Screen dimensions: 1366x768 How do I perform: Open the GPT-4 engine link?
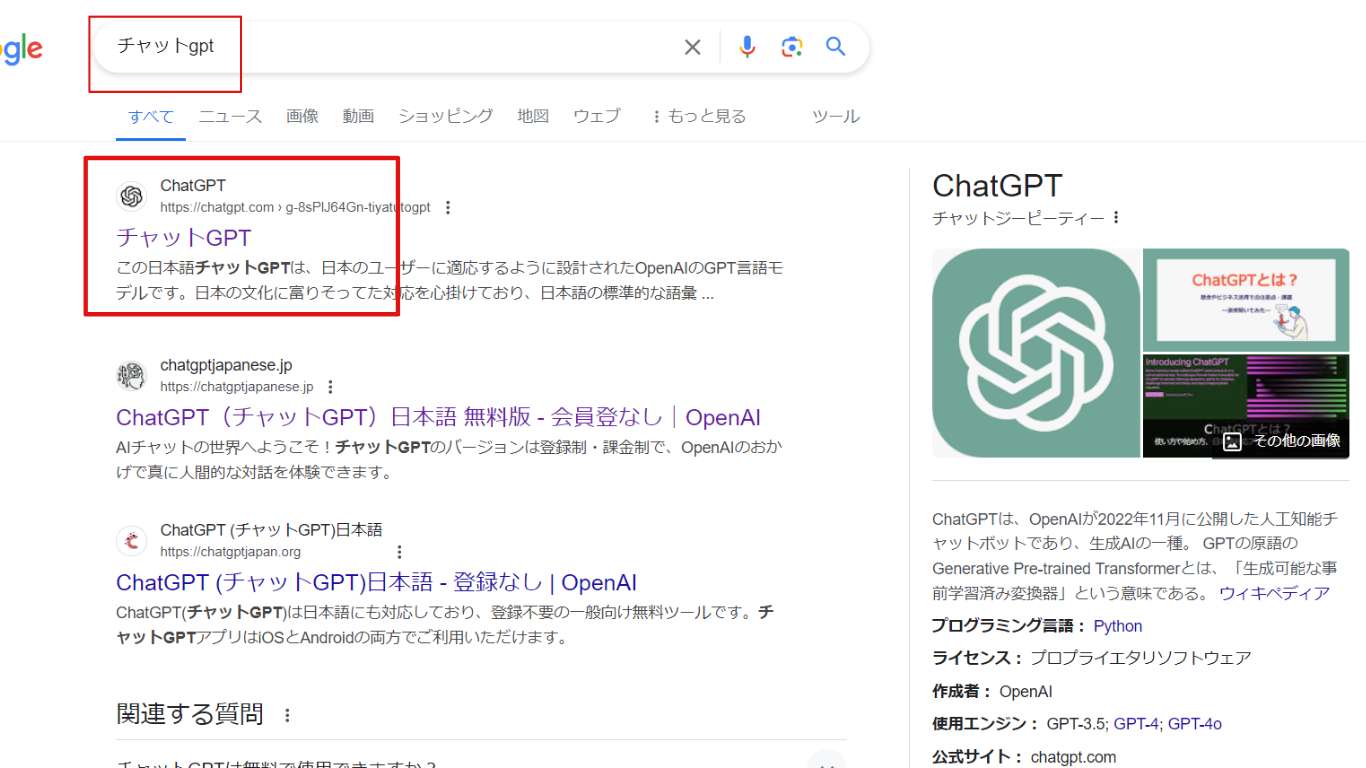coord(1136,724)
